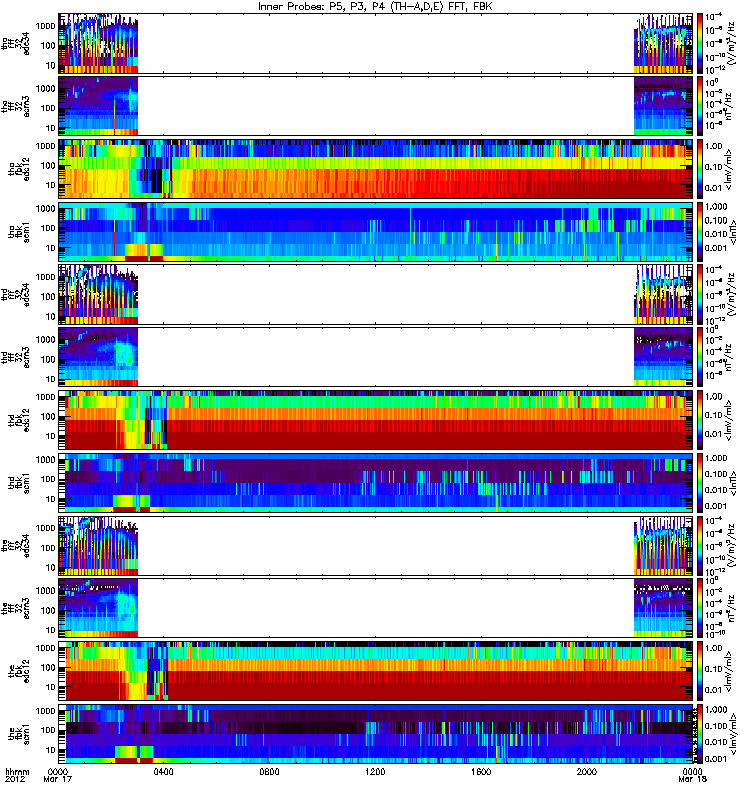Click the 'thd fff 32 scm3' panel label

click(15, 357)
